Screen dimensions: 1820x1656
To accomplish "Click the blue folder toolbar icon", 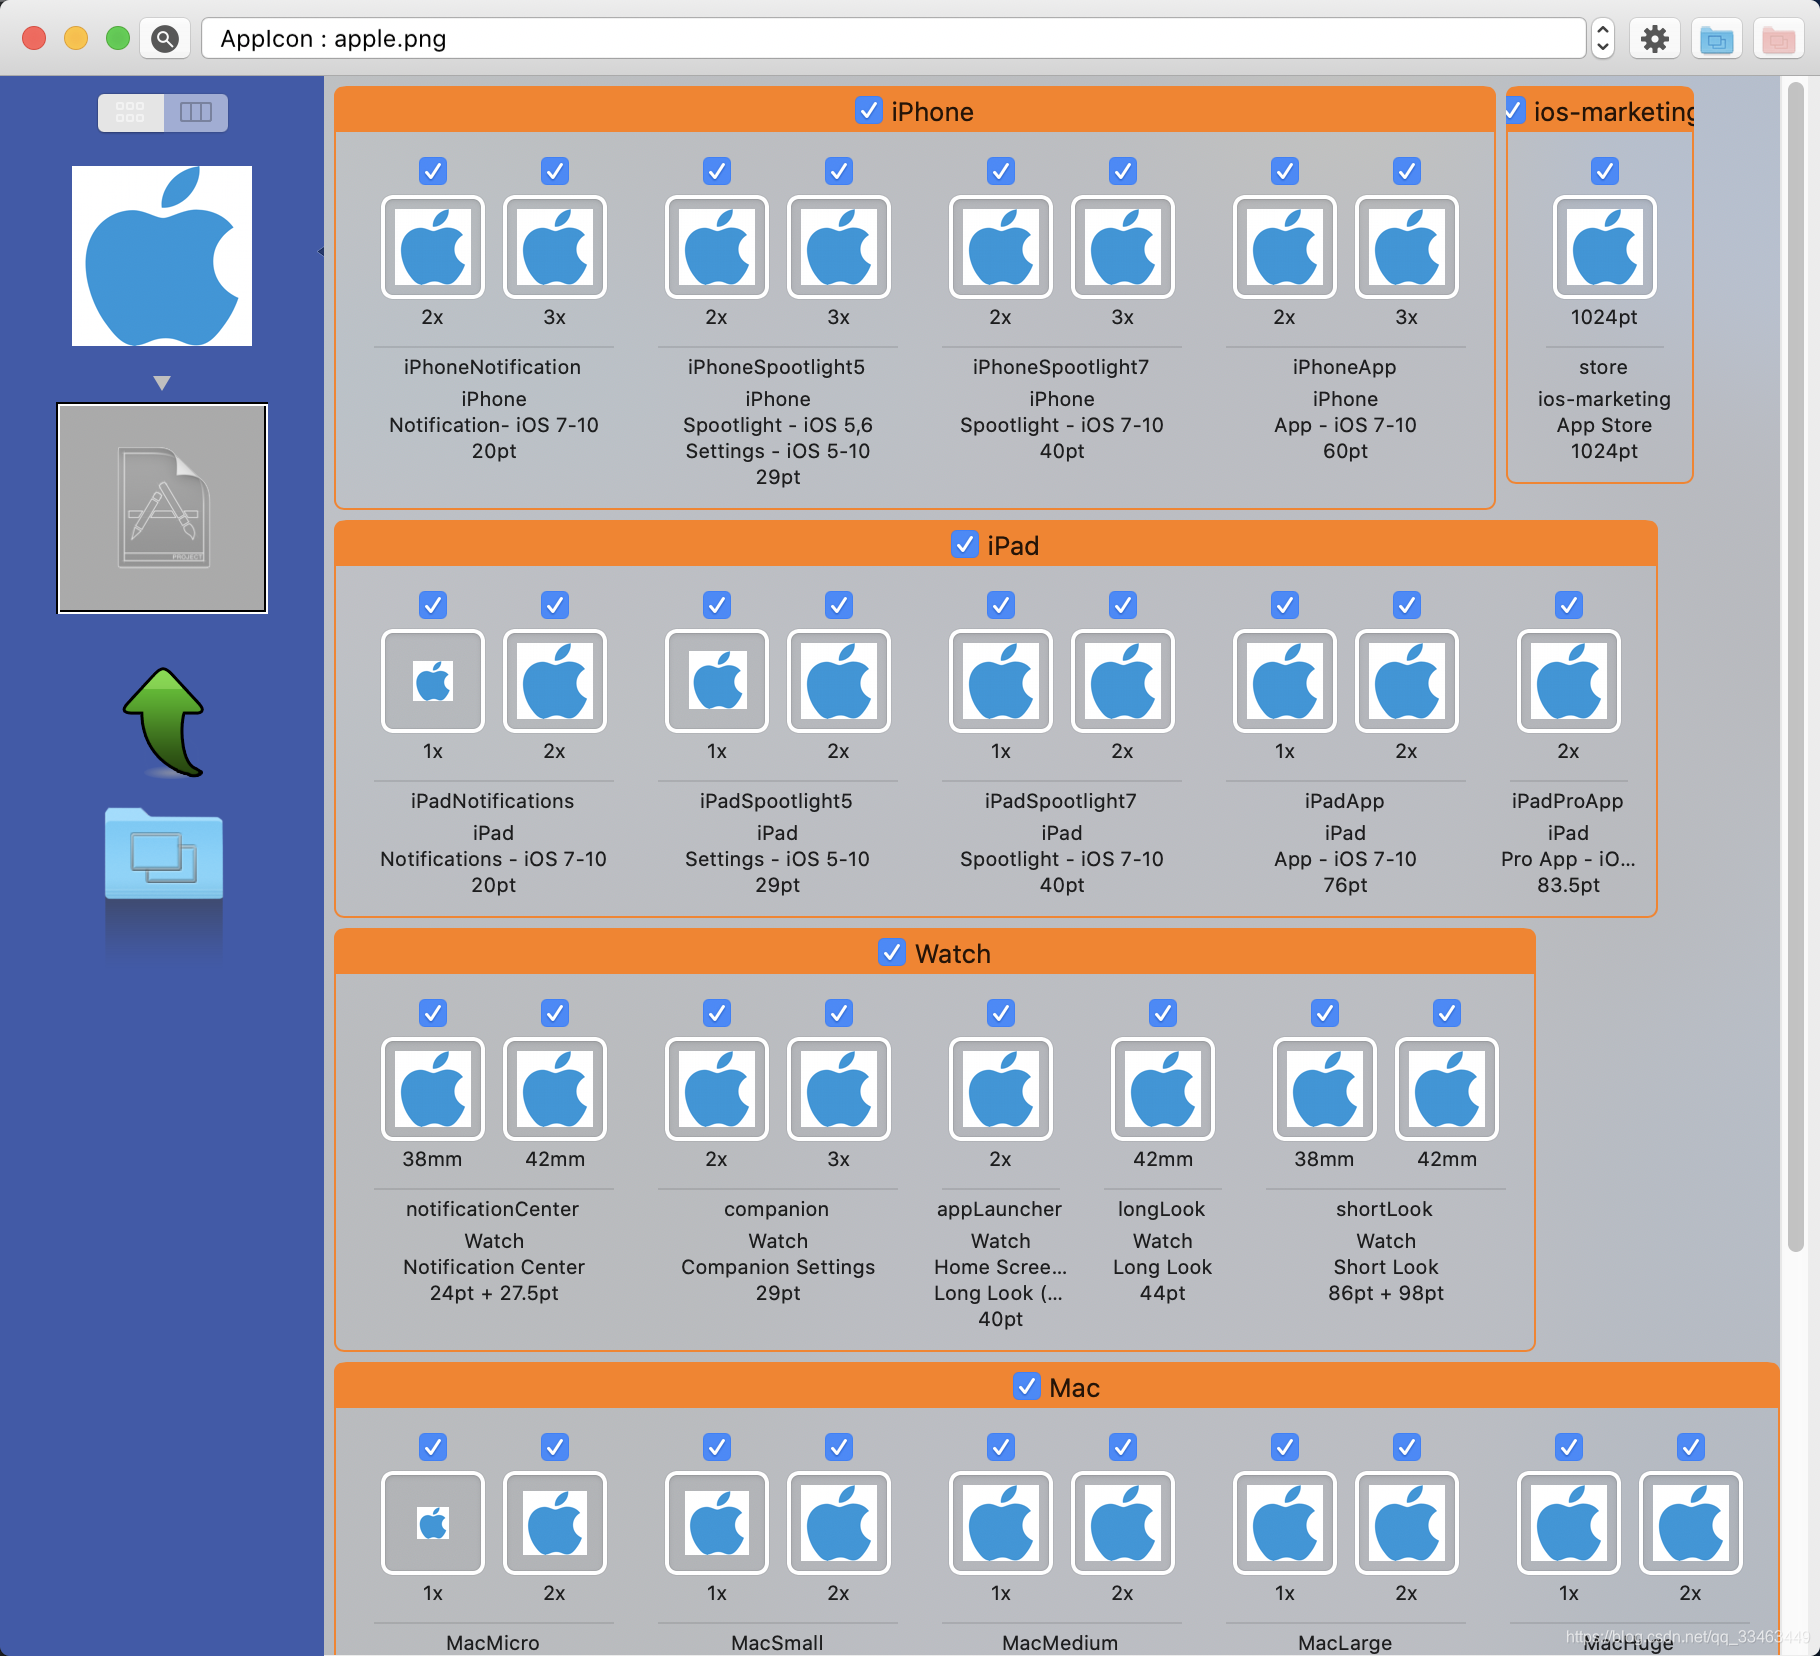I will (1717, 39).
